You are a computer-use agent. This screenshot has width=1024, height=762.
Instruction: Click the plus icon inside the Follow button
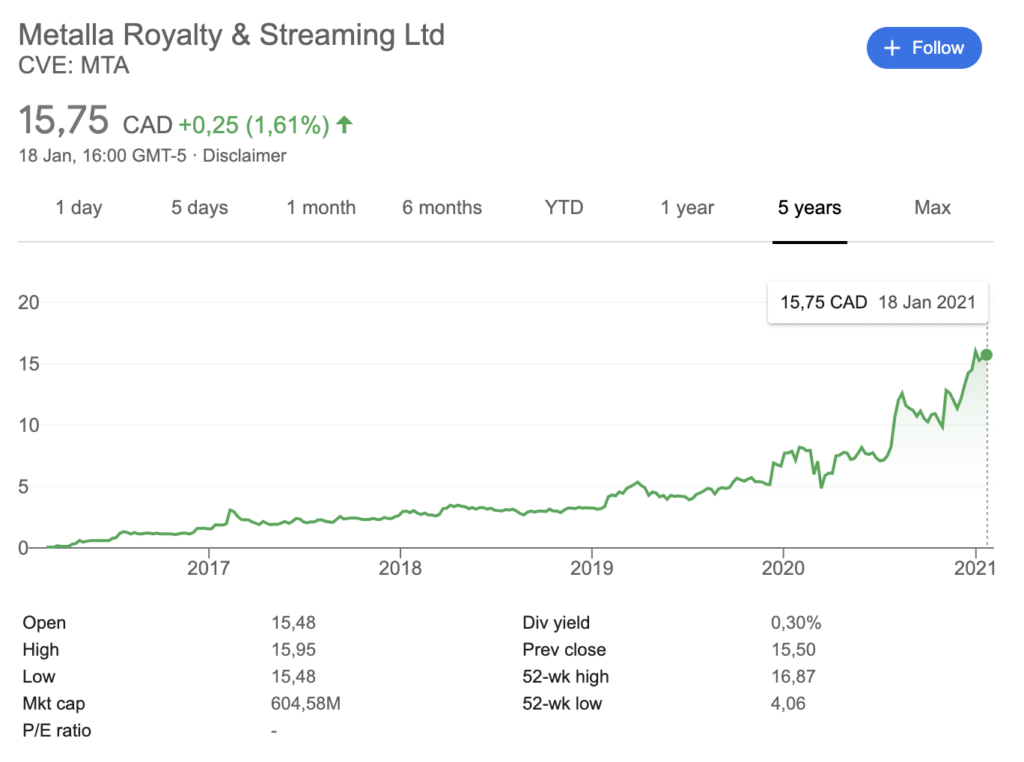[890, 47]
